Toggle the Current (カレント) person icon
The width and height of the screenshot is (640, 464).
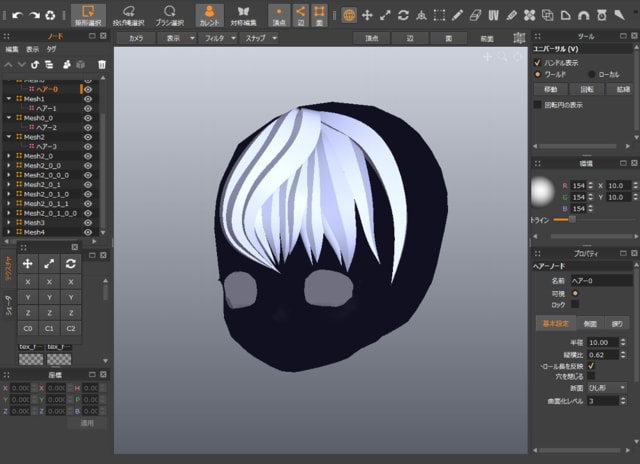click(x=209, y=16)
